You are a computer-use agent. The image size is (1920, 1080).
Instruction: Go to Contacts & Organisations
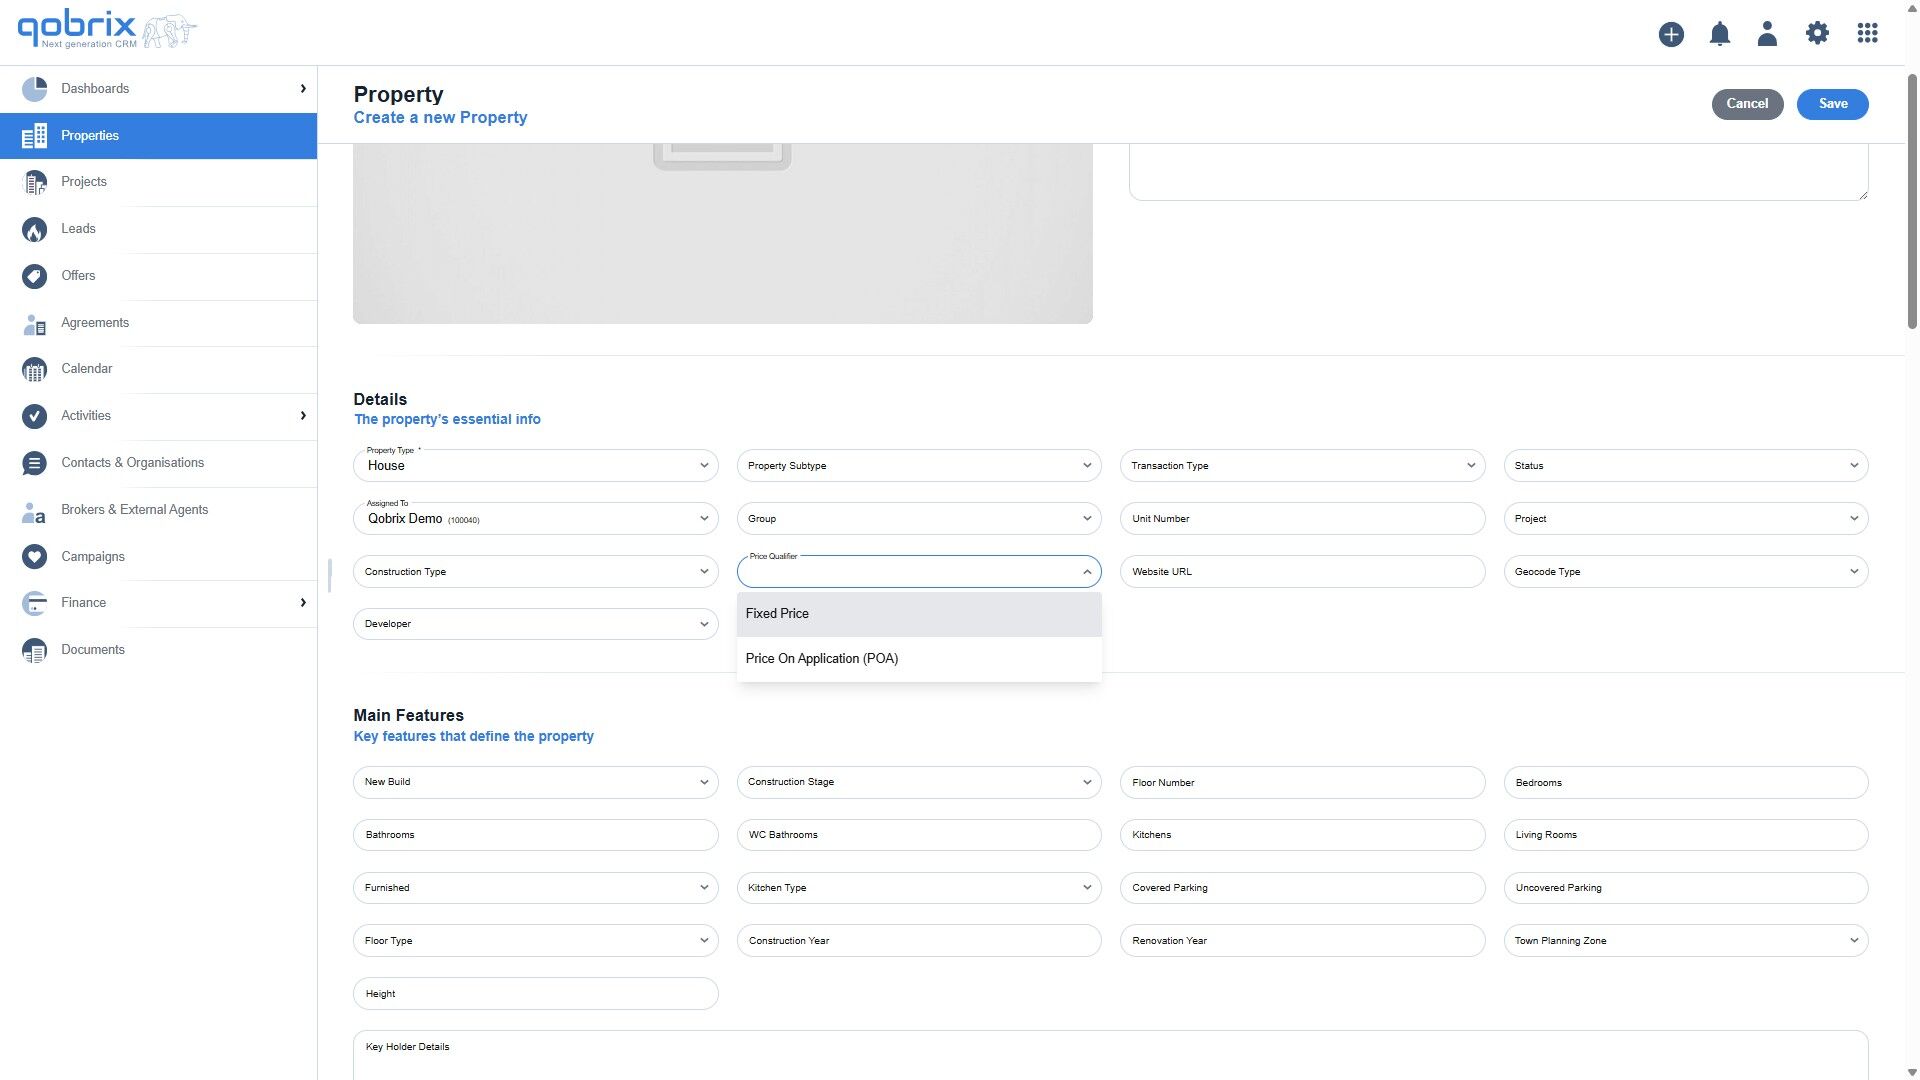click(x=132, y=462)
